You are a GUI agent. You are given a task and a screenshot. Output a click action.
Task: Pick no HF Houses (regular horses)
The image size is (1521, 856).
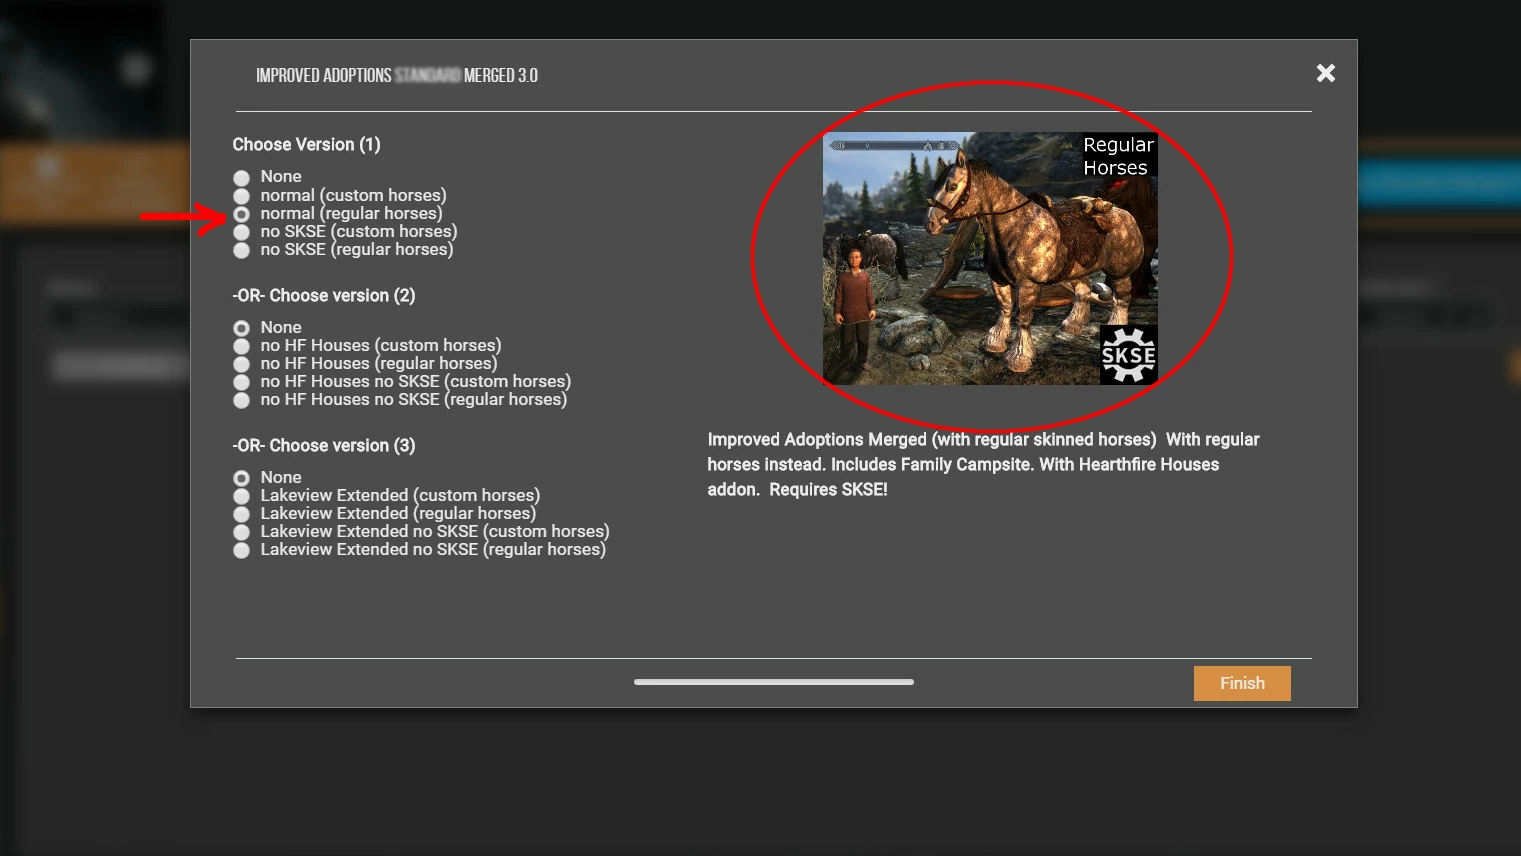[x=241, y=364]
